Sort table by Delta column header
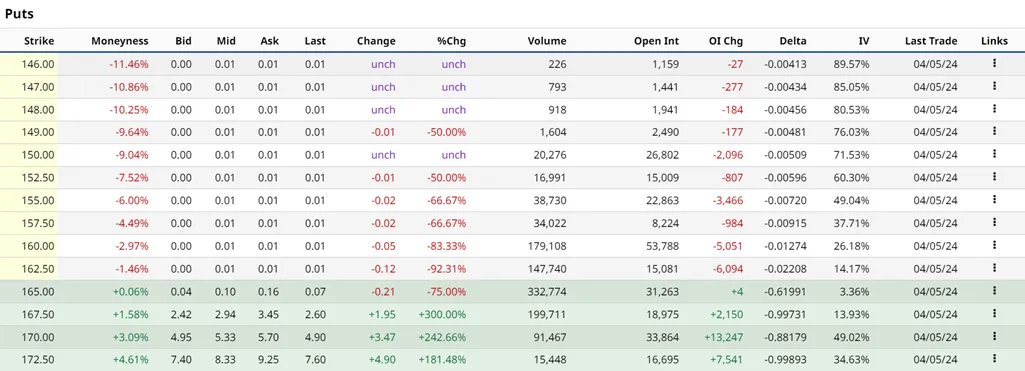The height and width of the screenshot is (371, 1025). click(793, 40)
